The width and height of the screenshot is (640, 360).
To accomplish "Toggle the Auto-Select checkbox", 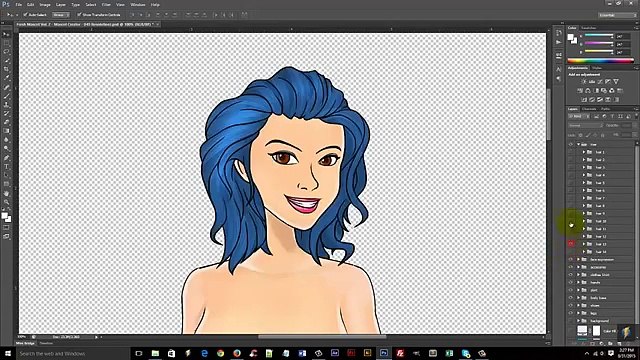I will coord(25,15).
